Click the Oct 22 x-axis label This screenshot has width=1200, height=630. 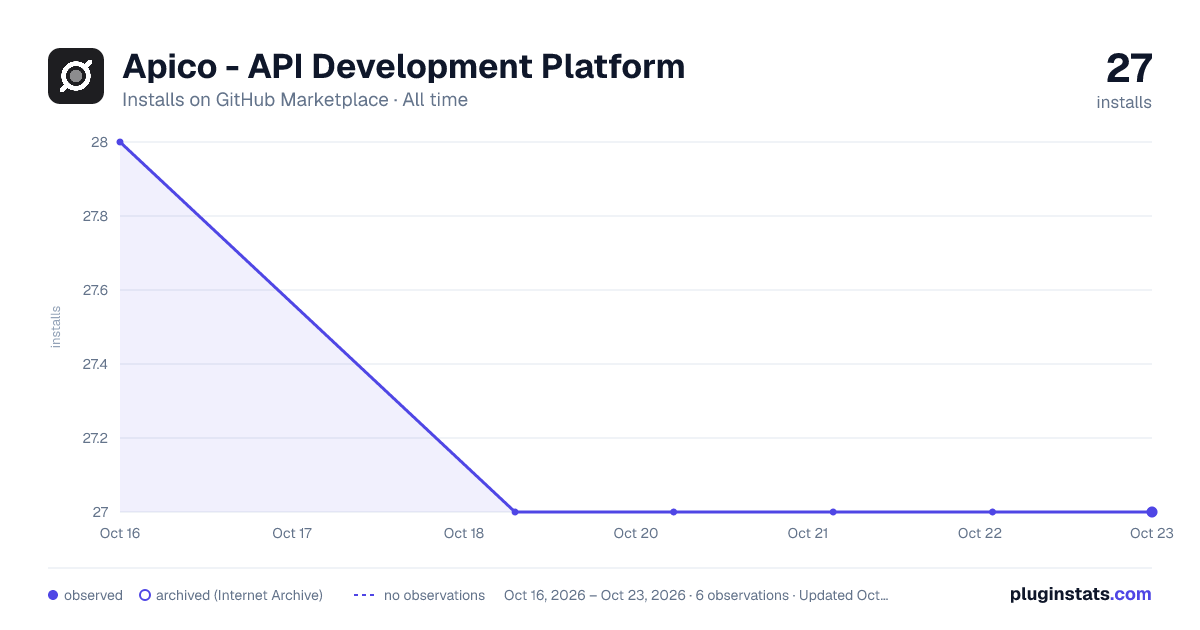pyautogui.click(x=980, y=533)
